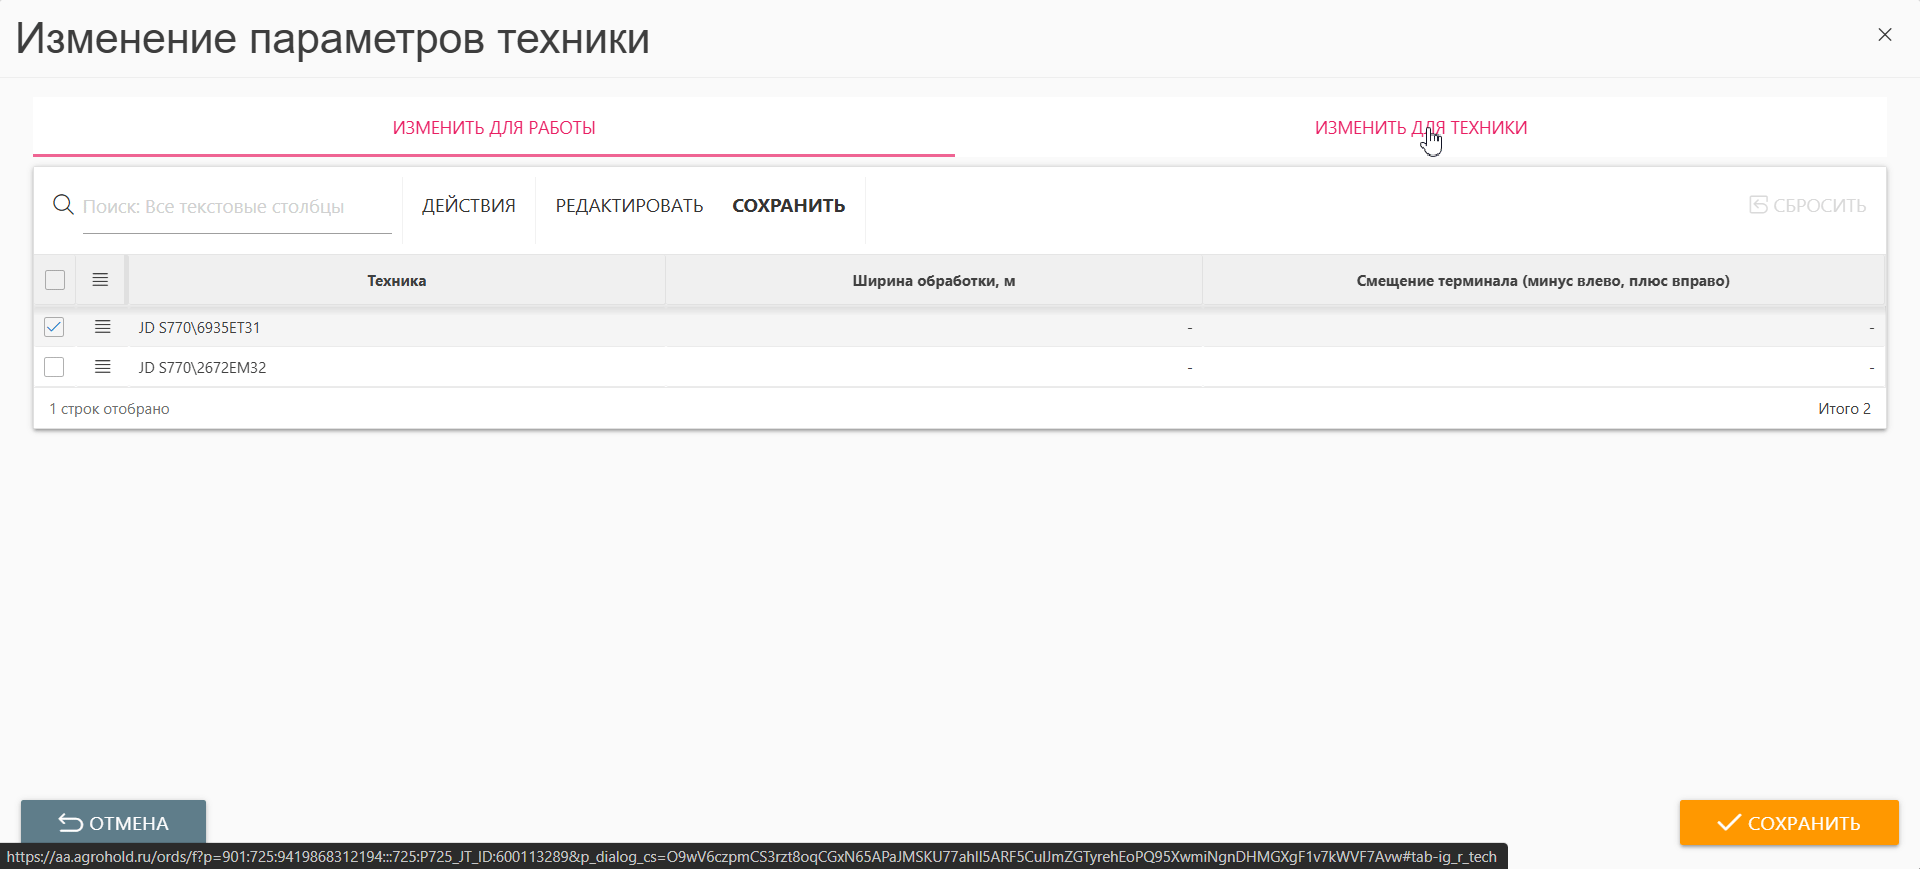This screenshot has height=869, width=1920.
Task: Switch to ИЗМЕНИТЬ ДЛЯ ТЕХНИКИ tab
Action: click(1420, 128)
